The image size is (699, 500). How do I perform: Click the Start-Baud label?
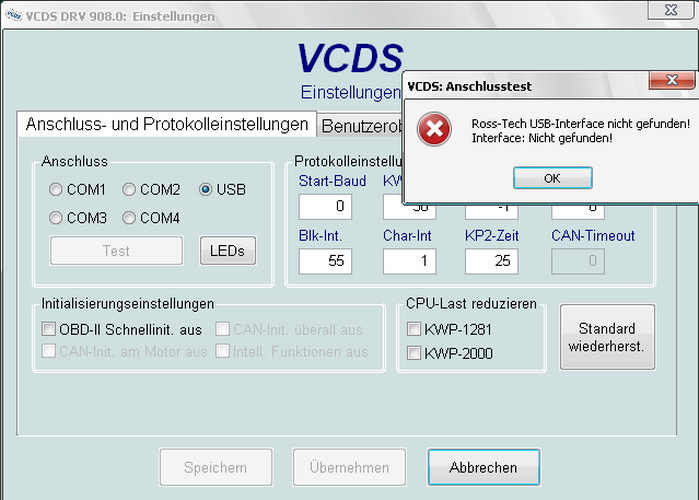click(x=332, y=181)
